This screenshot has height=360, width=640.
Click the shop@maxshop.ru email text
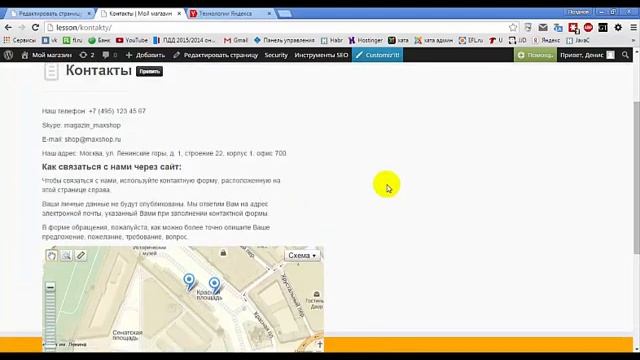[x=93, y=139]
